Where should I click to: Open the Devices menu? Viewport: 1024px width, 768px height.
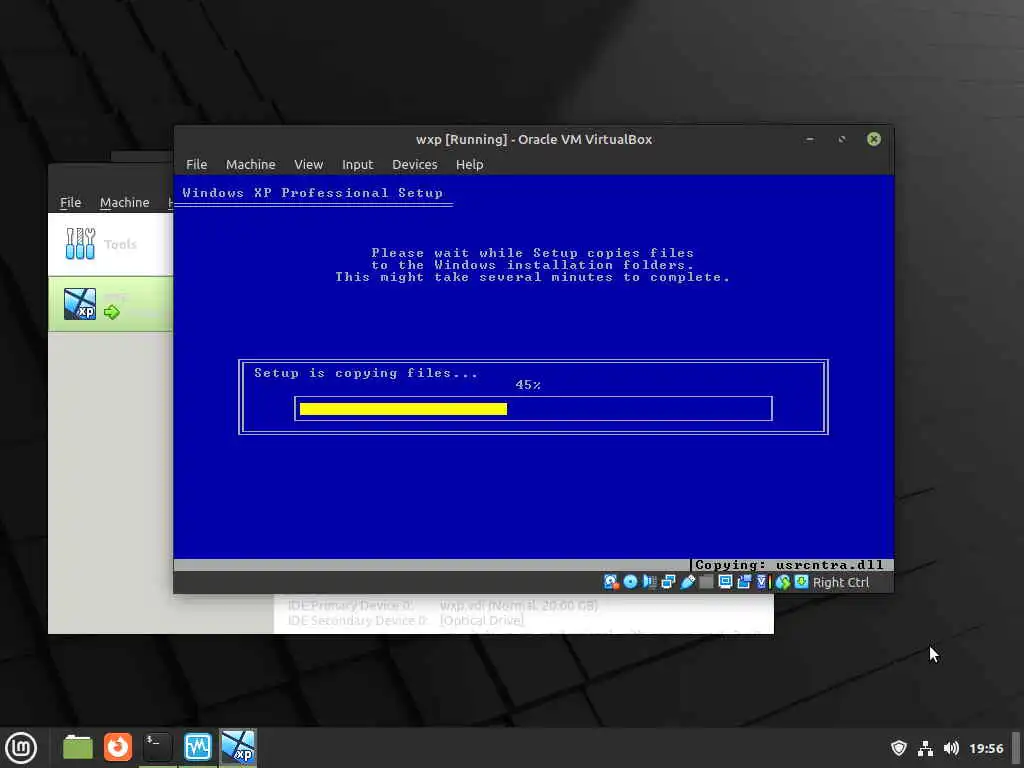[x=414, y=165]
